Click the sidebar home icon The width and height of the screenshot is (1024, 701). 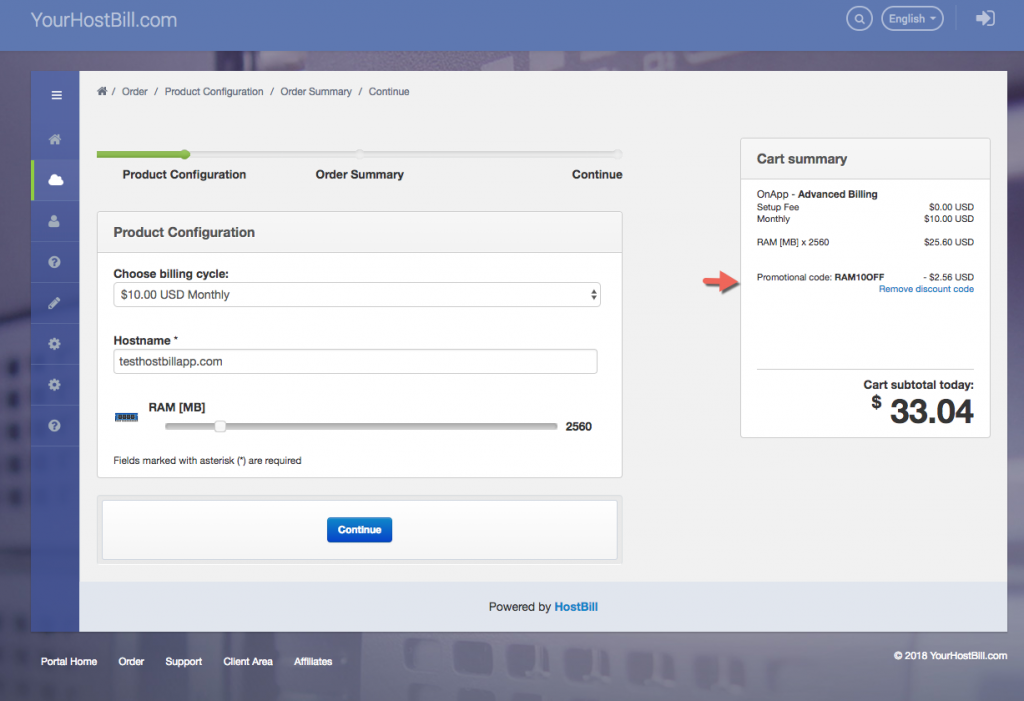click(55, 139)
